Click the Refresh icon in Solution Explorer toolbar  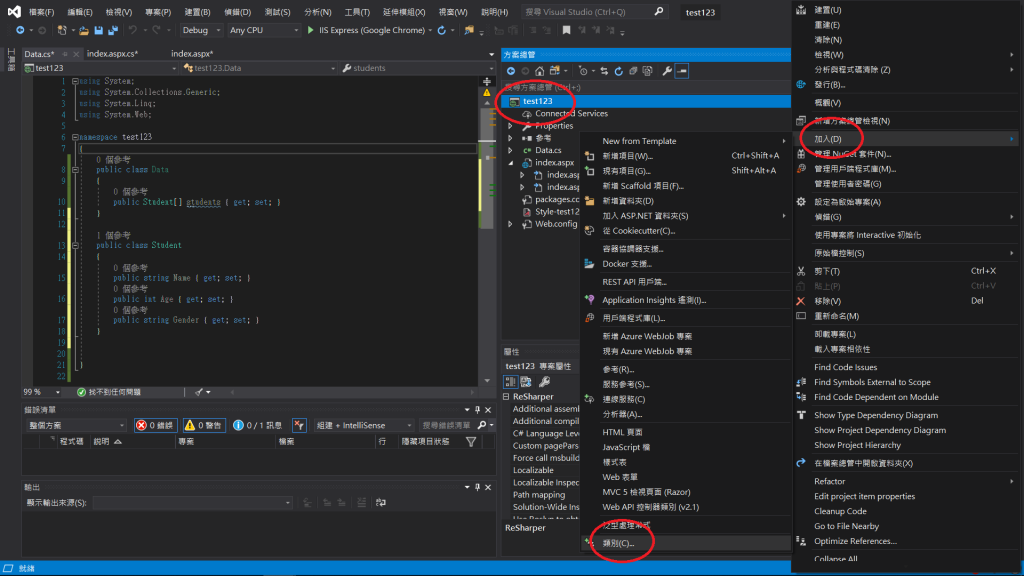tap(618, 71)
